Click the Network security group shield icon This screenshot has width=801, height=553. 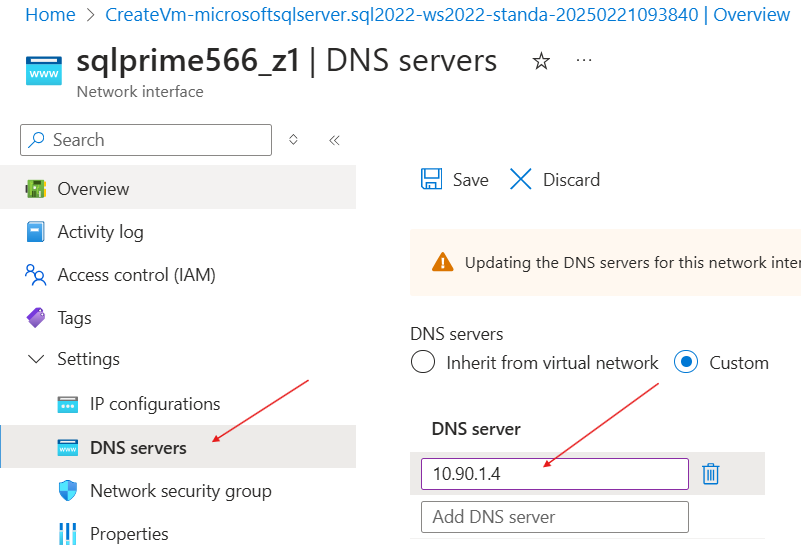click(68, 491)
